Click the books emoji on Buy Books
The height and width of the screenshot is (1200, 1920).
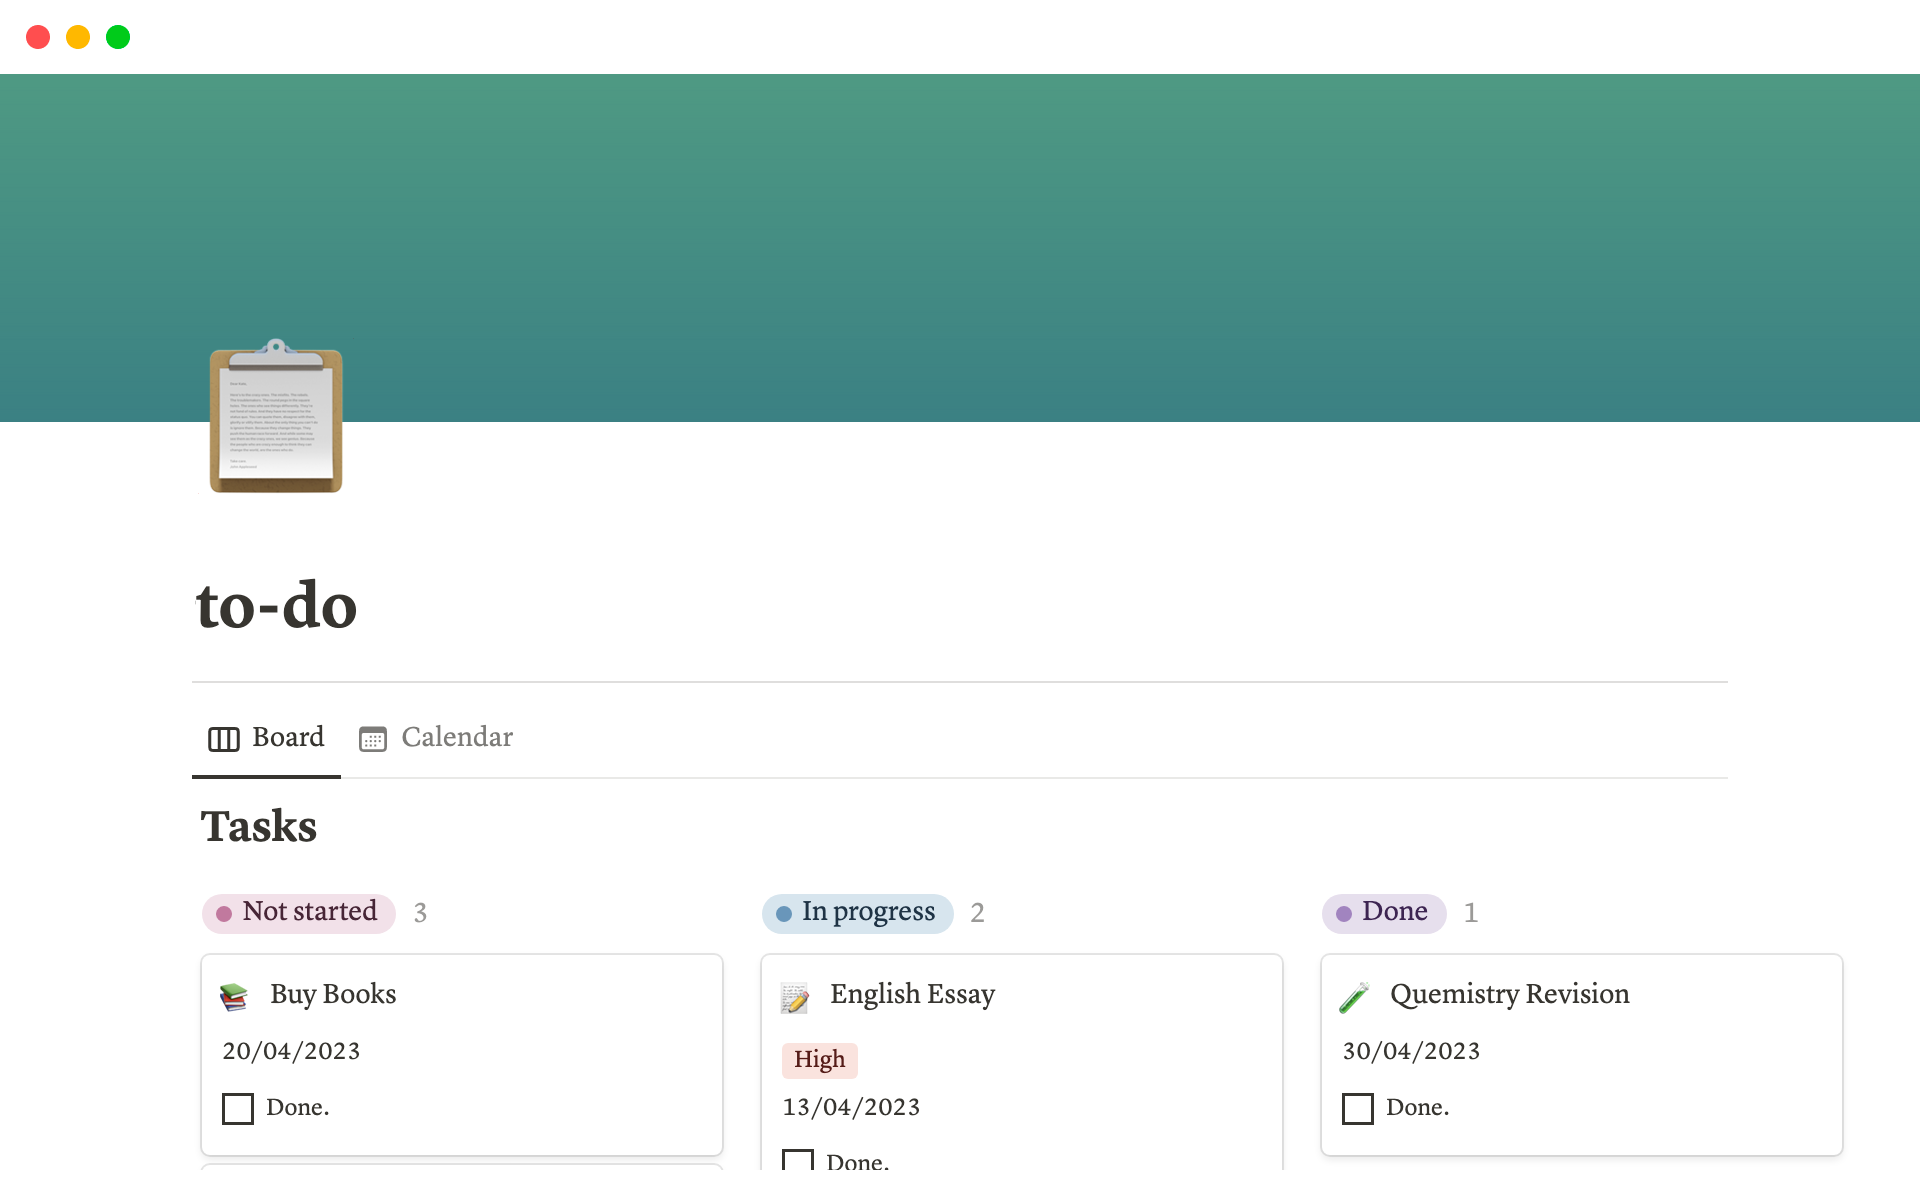tap(234, 996)
